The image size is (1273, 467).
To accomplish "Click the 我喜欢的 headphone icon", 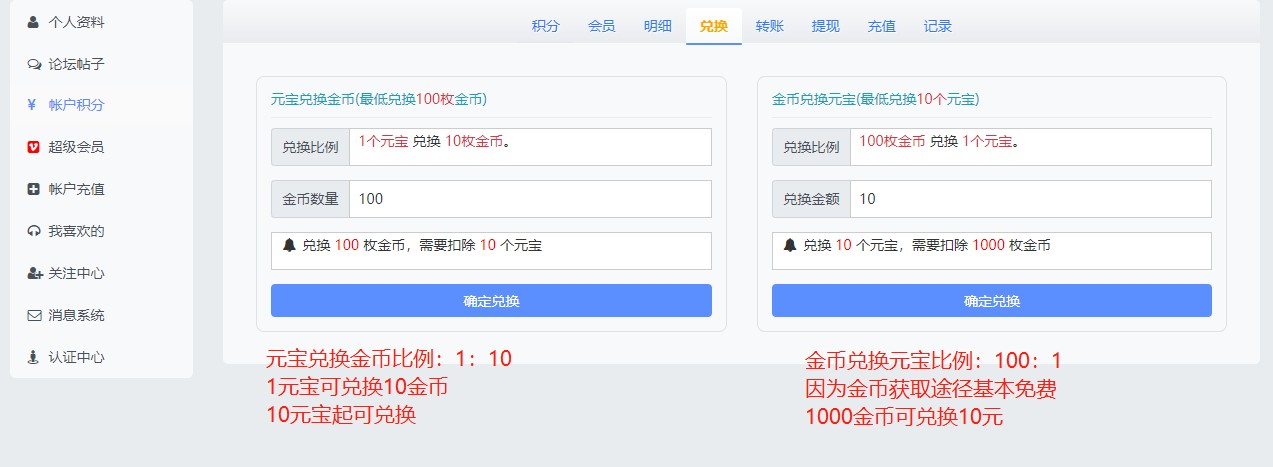I will [x=34, y=231].
